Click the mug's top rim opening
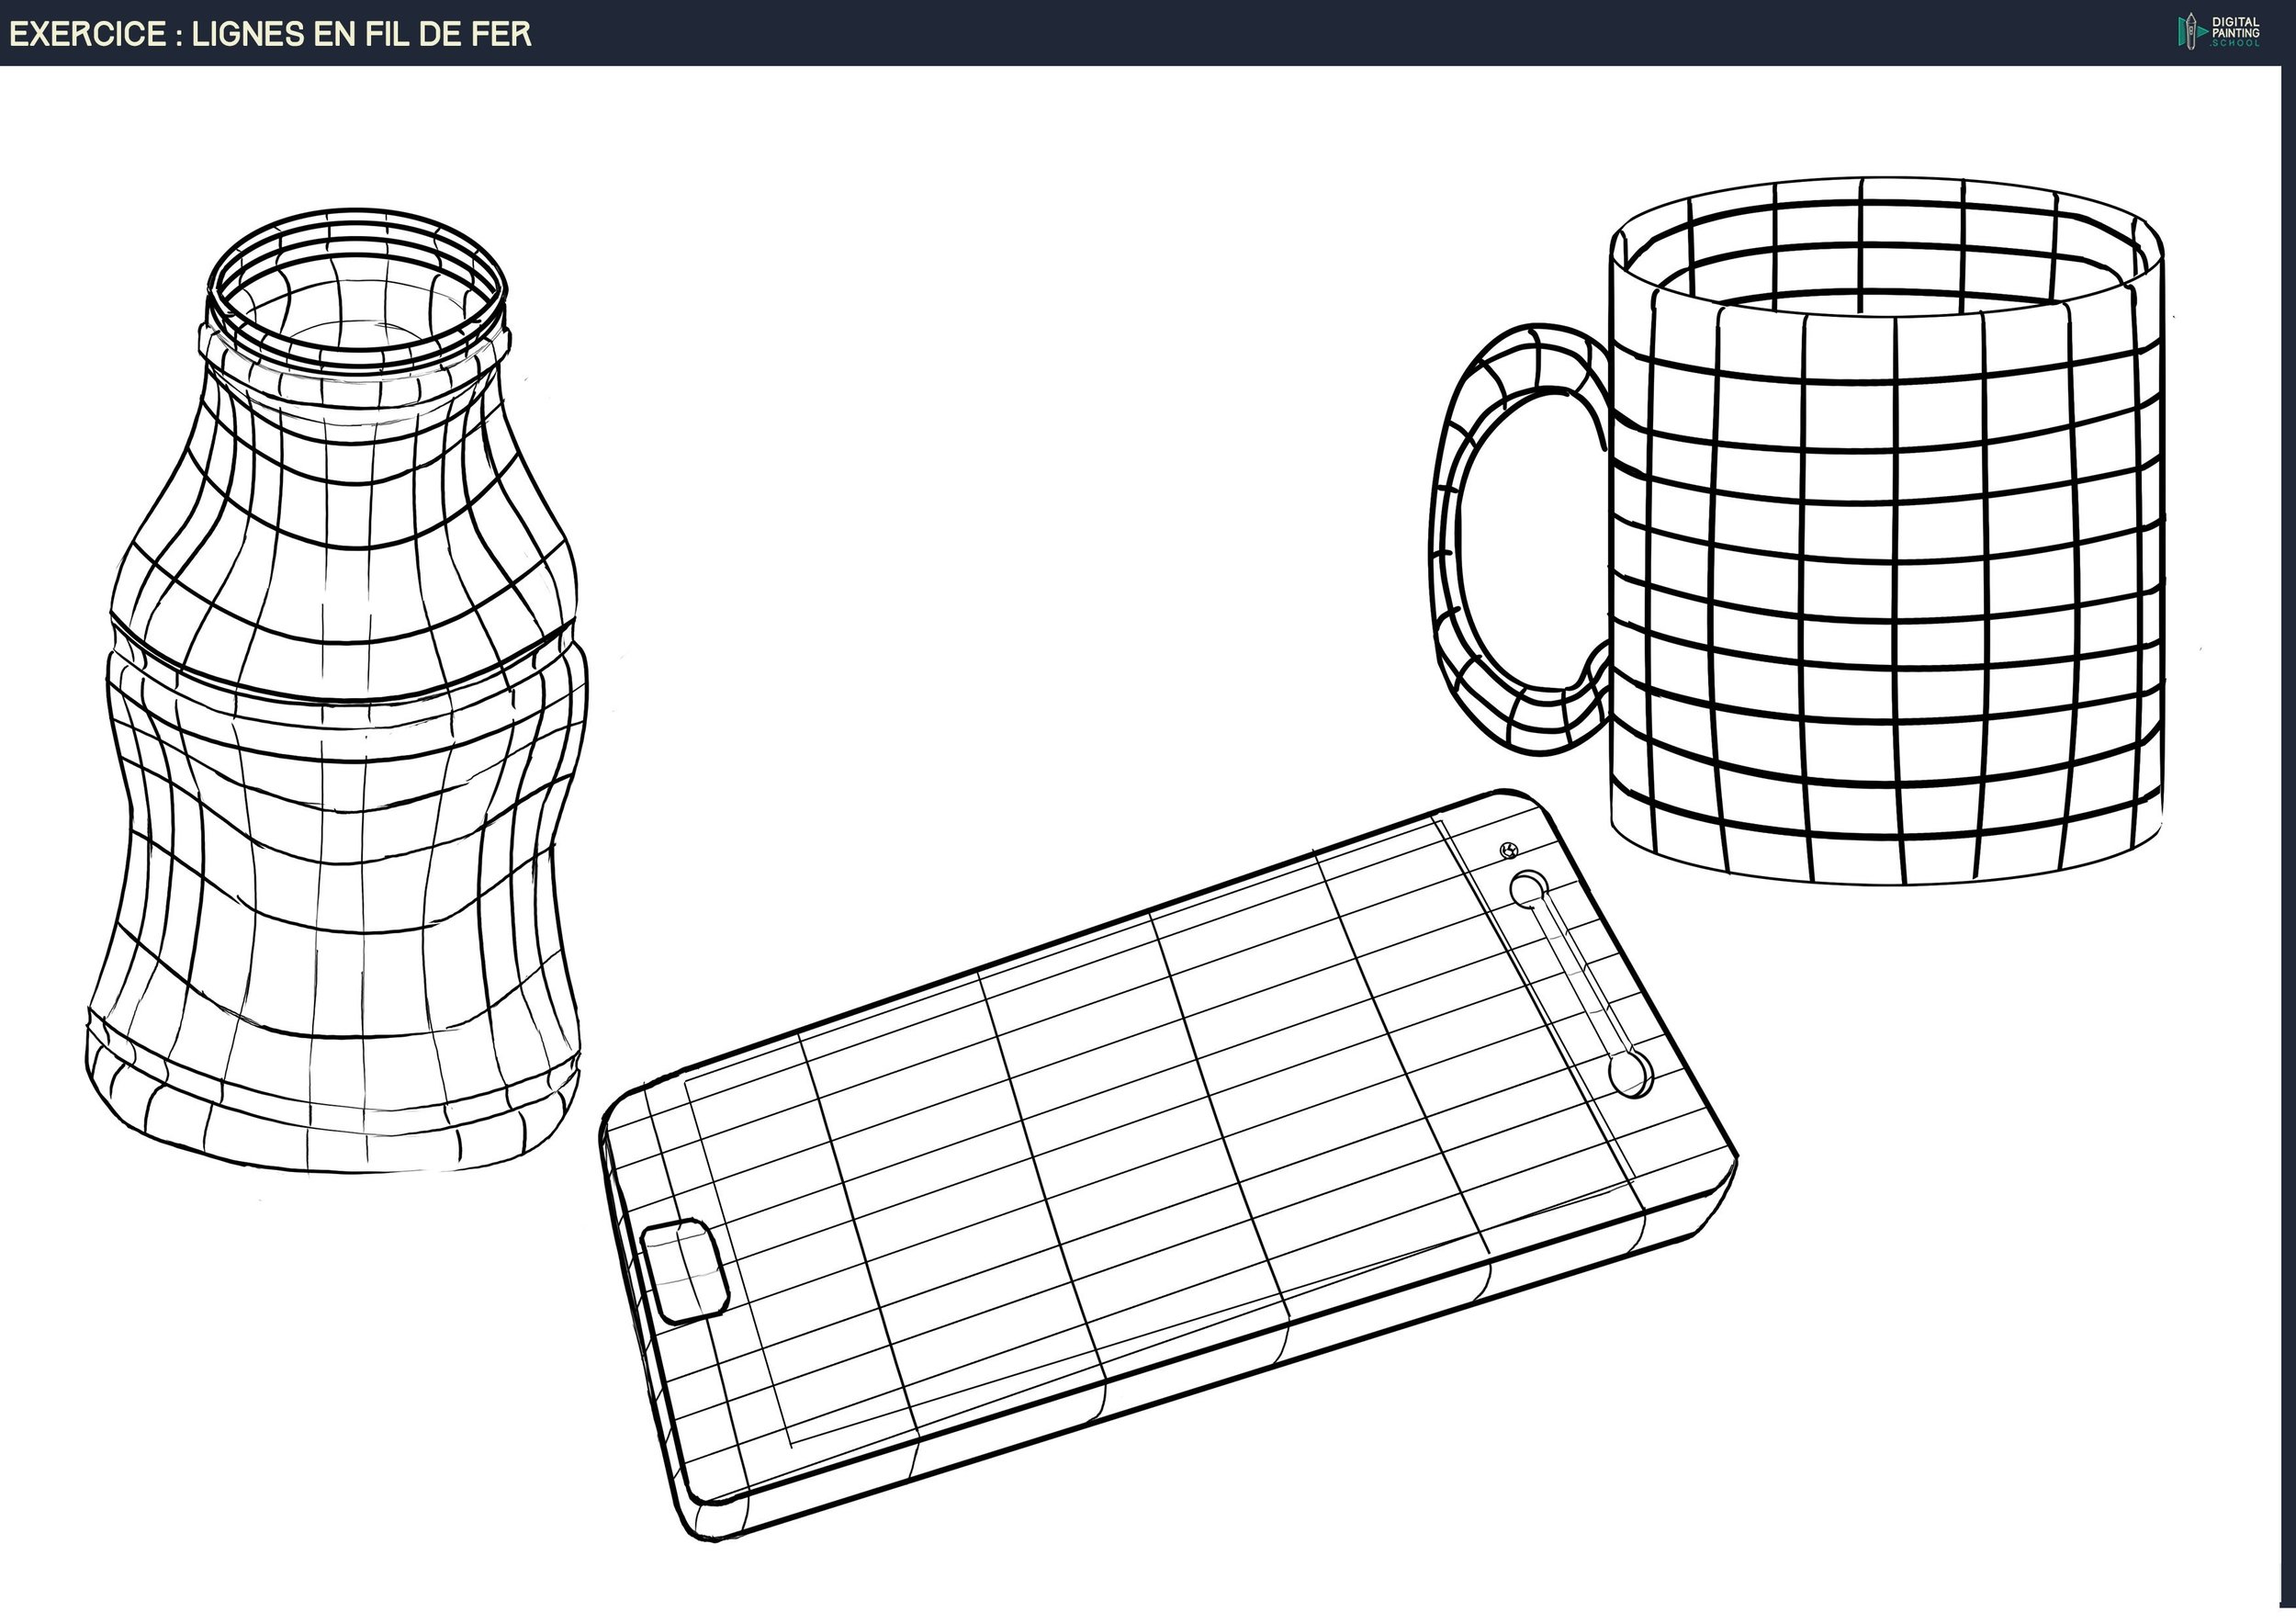The height and width of the screenshot is (1623, 2296). pyautogui.click(x=1885, y=250)
